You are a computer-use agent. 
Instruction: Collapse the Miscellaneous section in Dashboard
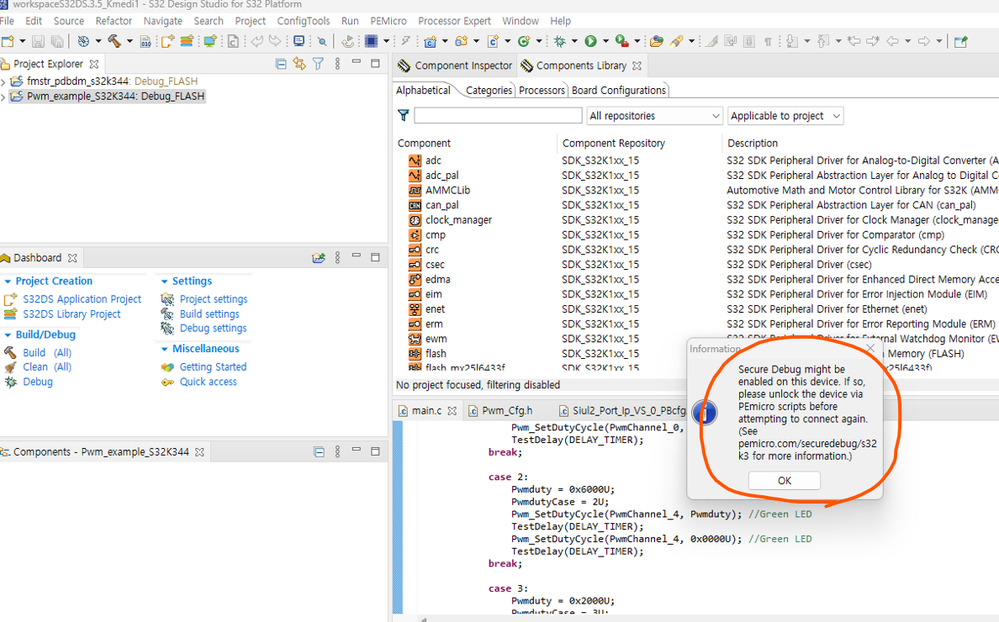pyautogui.click(x=164, y=349)
